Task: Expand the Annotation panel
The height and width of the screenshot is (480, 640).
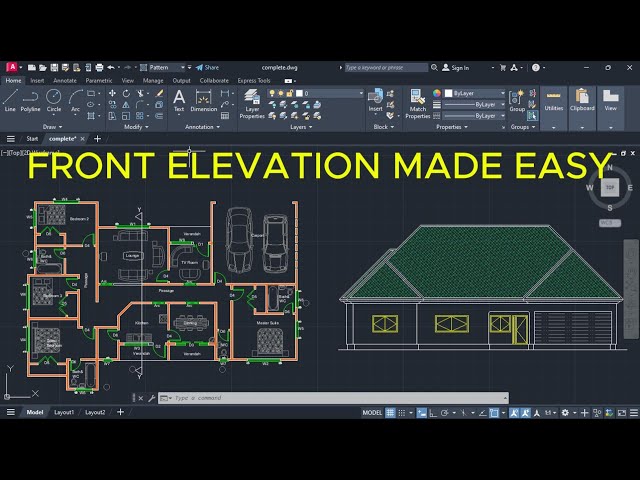Action: click(202, 127)
